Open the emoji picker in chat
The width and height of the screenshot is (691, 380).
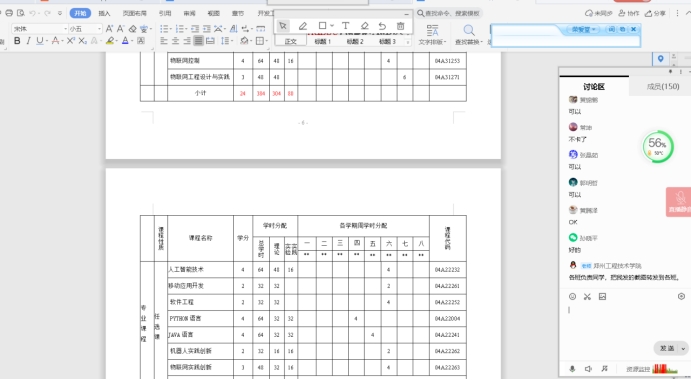[572, 297]
